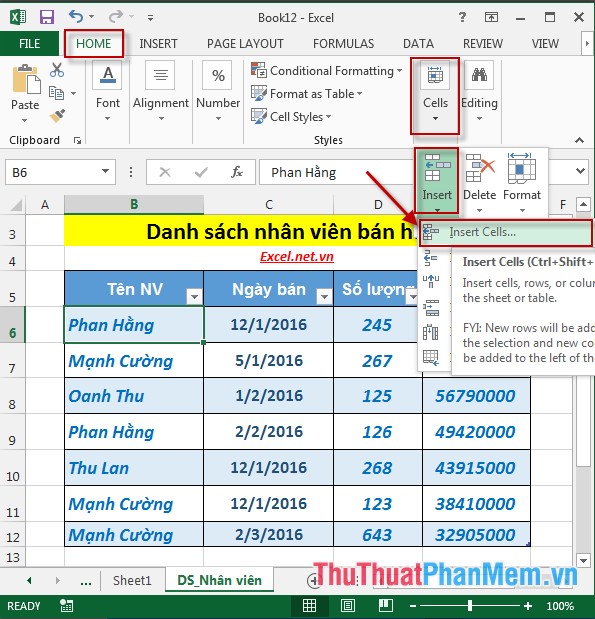Click the Insert Sheet Columns icon

click(431, 281)
